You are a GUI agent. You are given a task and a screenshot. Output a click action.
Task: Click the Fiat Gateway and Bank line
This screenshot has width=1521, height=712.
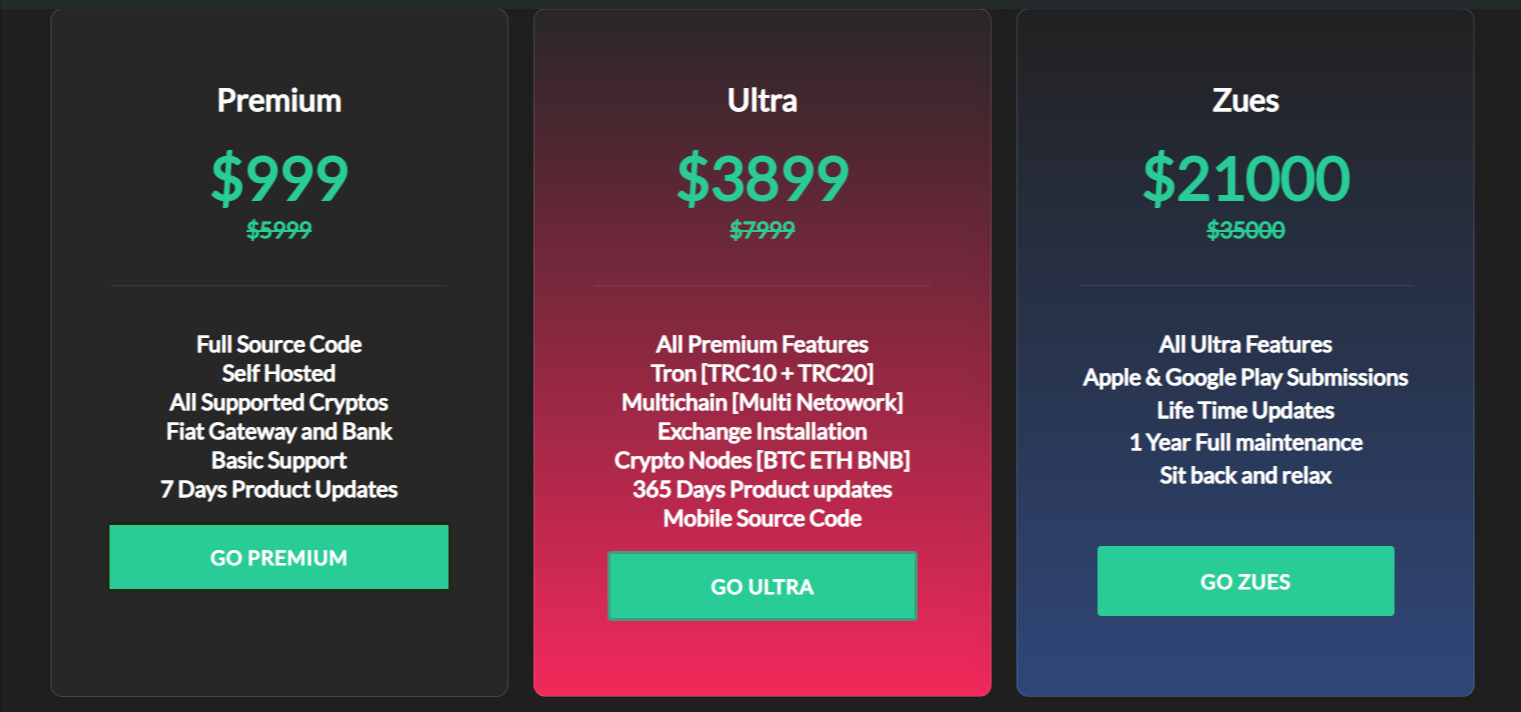coord(279,431)
